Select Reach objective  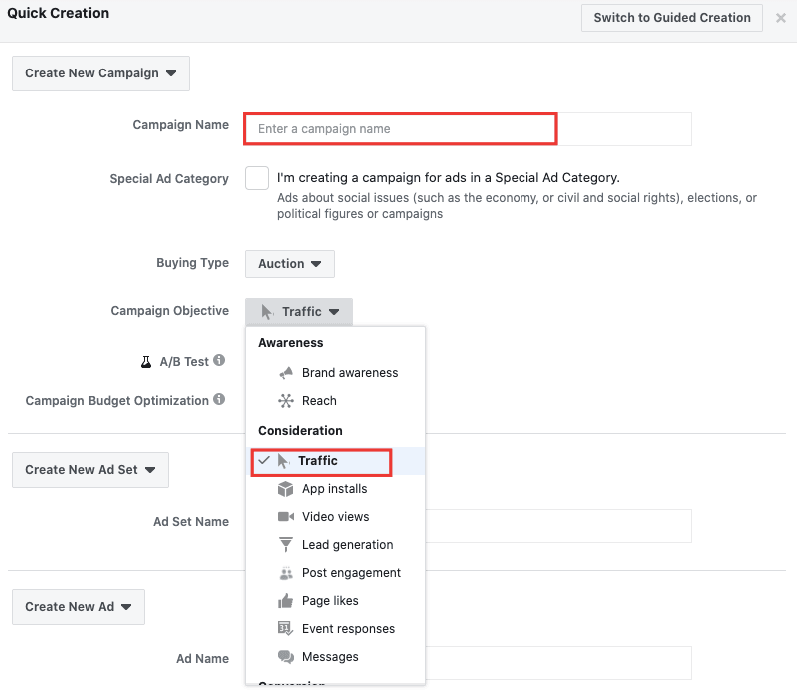335,401
